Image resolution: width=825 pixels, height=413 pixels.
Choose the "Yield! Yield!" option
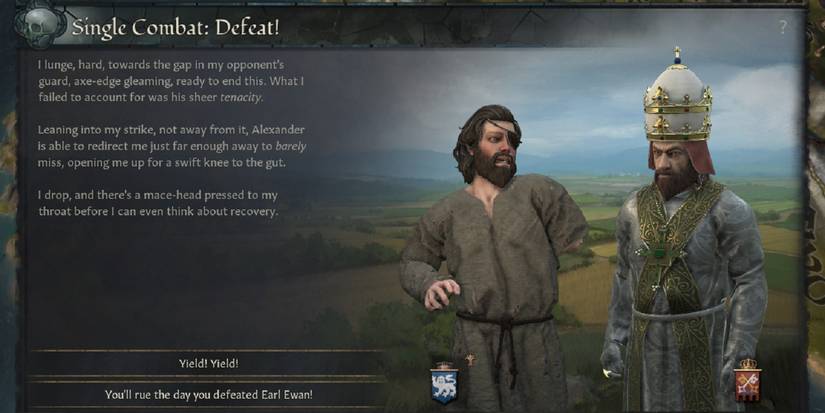208,364
